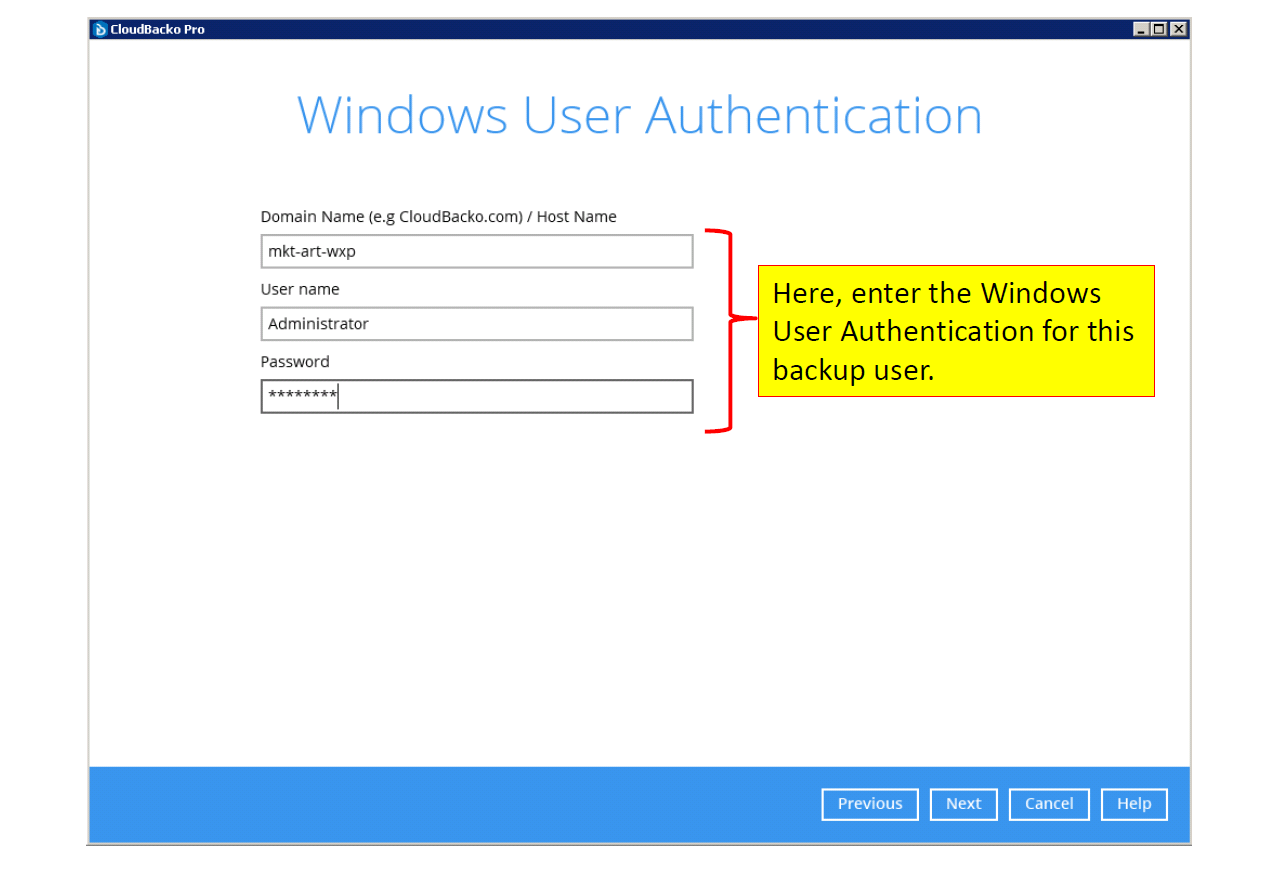The height and width of the screenshot is (888, 1268).
Task: Click the Domain Name field label text
Action: (x=438, y=217)
